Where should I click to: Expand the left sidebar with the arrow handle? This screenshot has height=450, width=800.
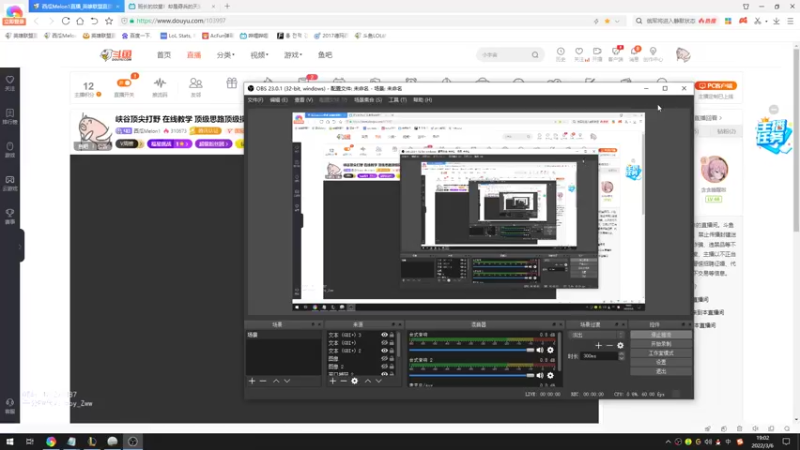[21, 246]
